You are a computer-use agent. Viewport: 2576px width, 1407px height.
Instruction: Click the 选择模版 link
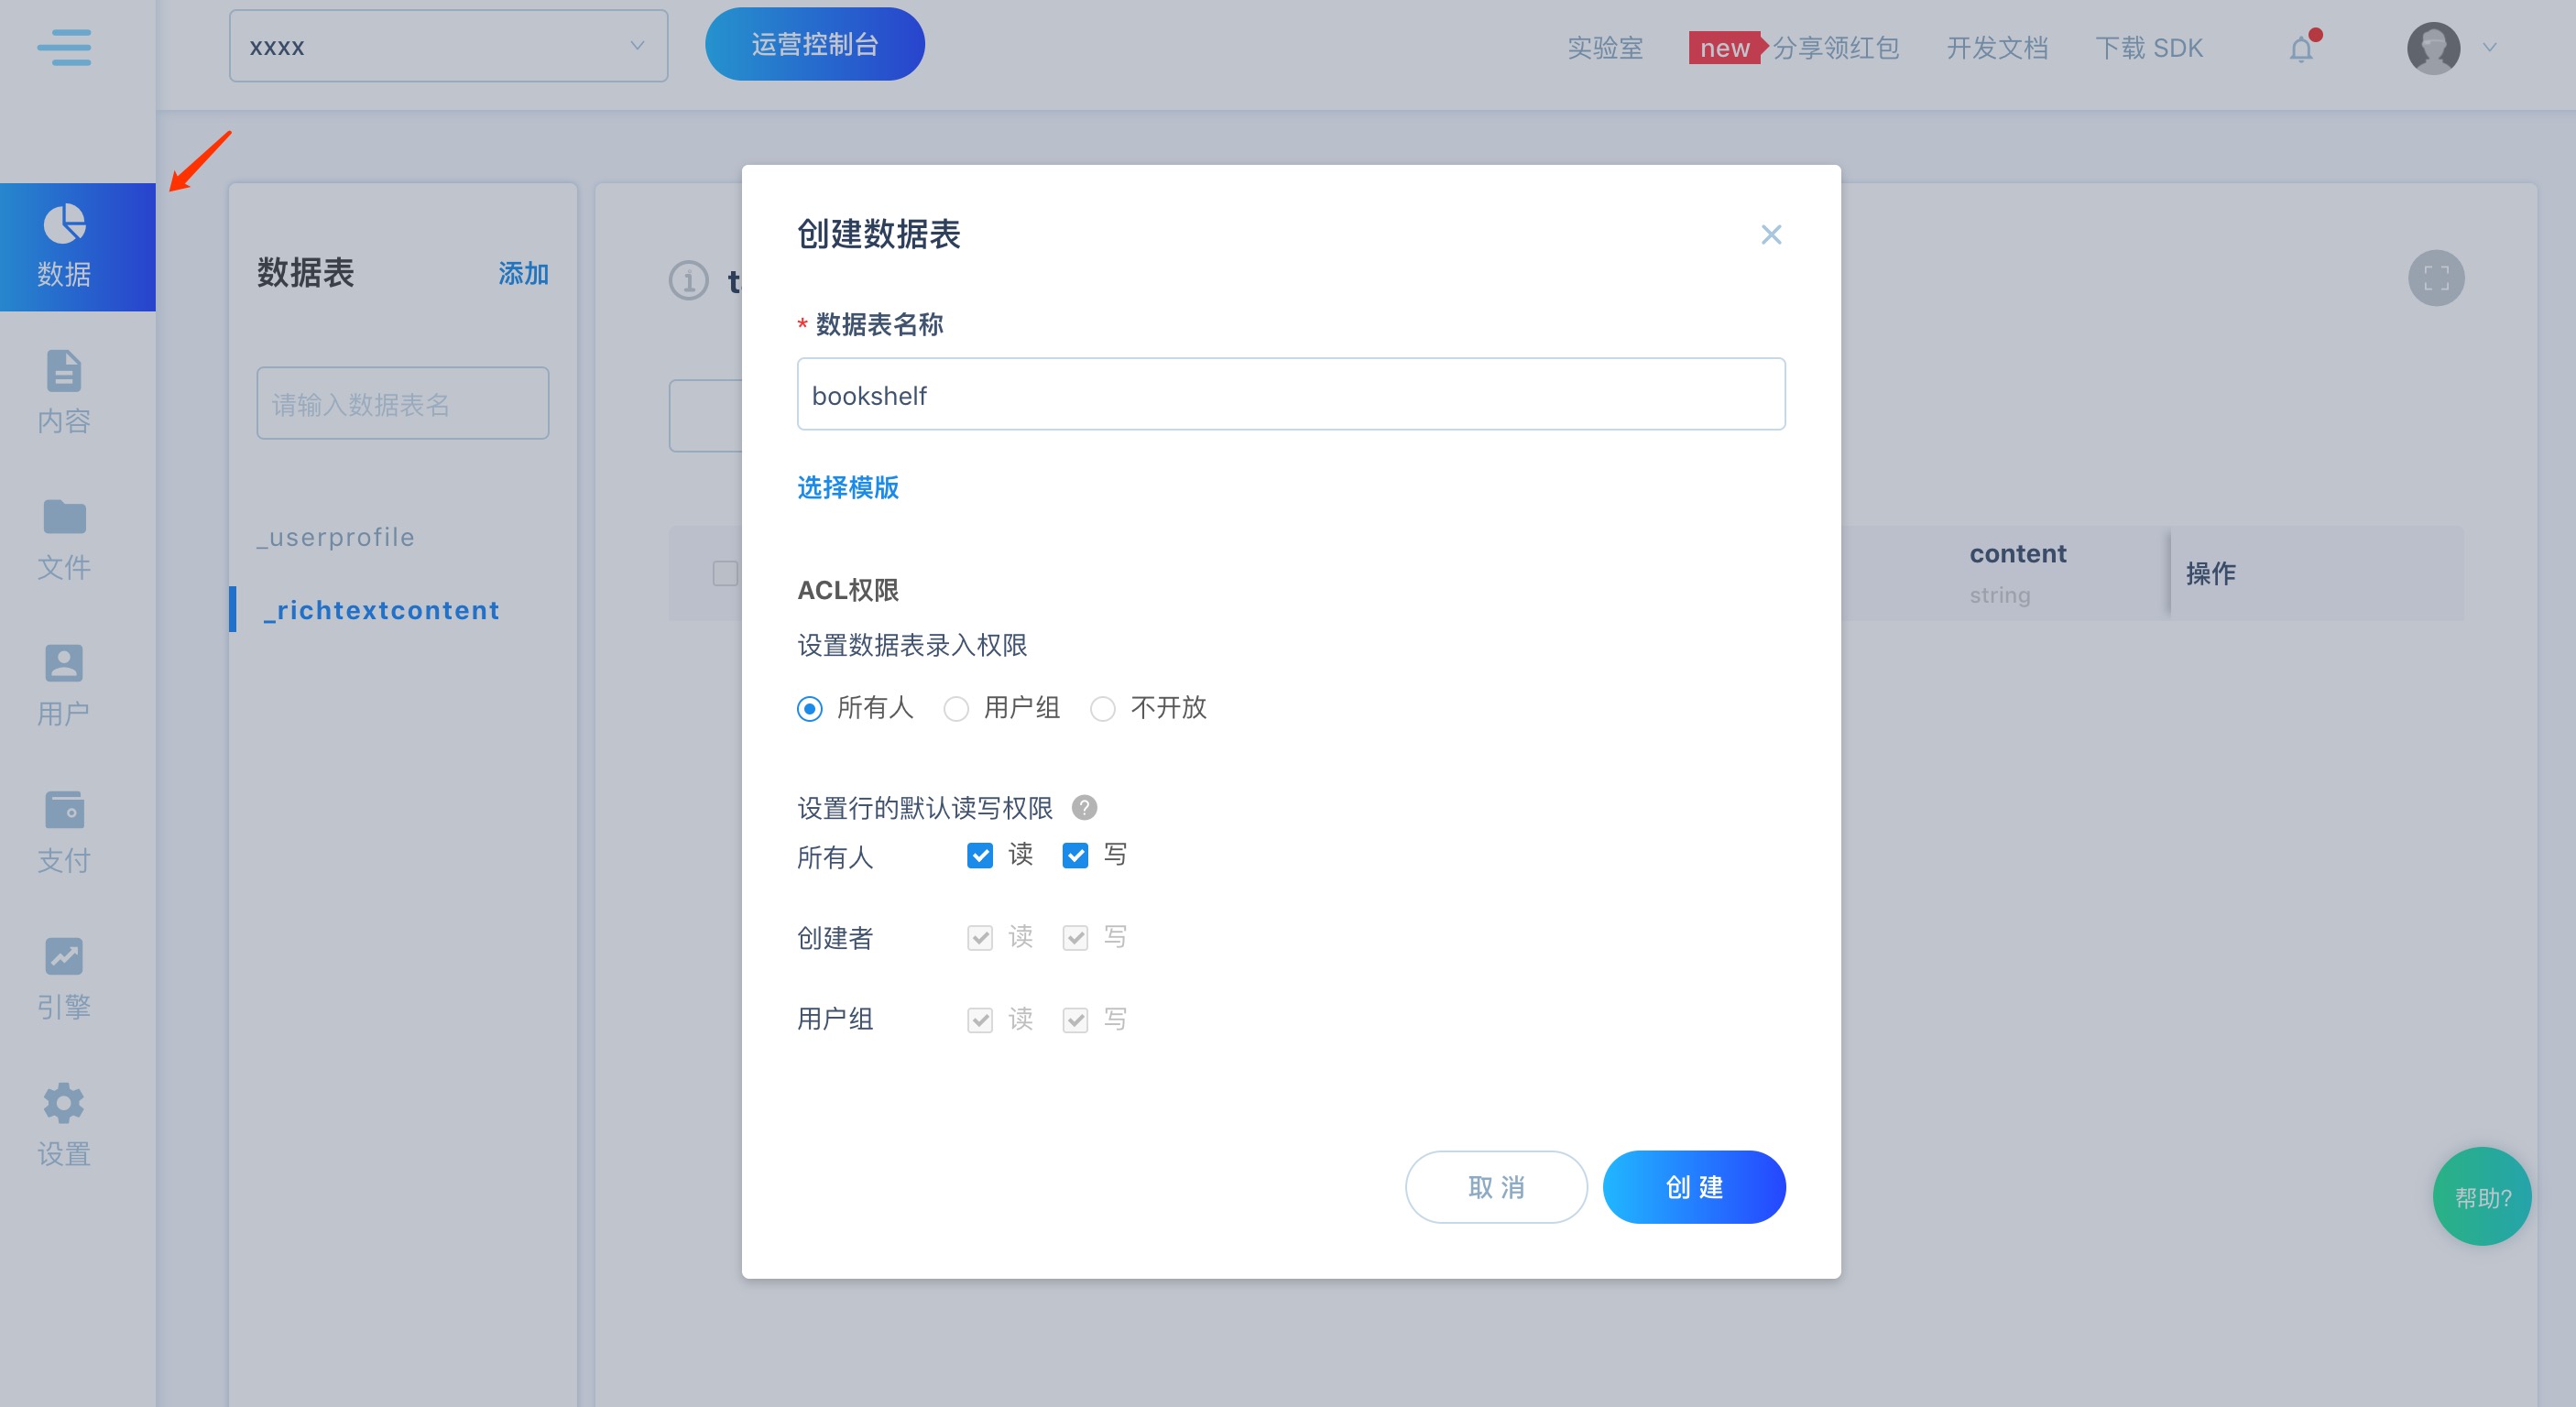(847, 487)
